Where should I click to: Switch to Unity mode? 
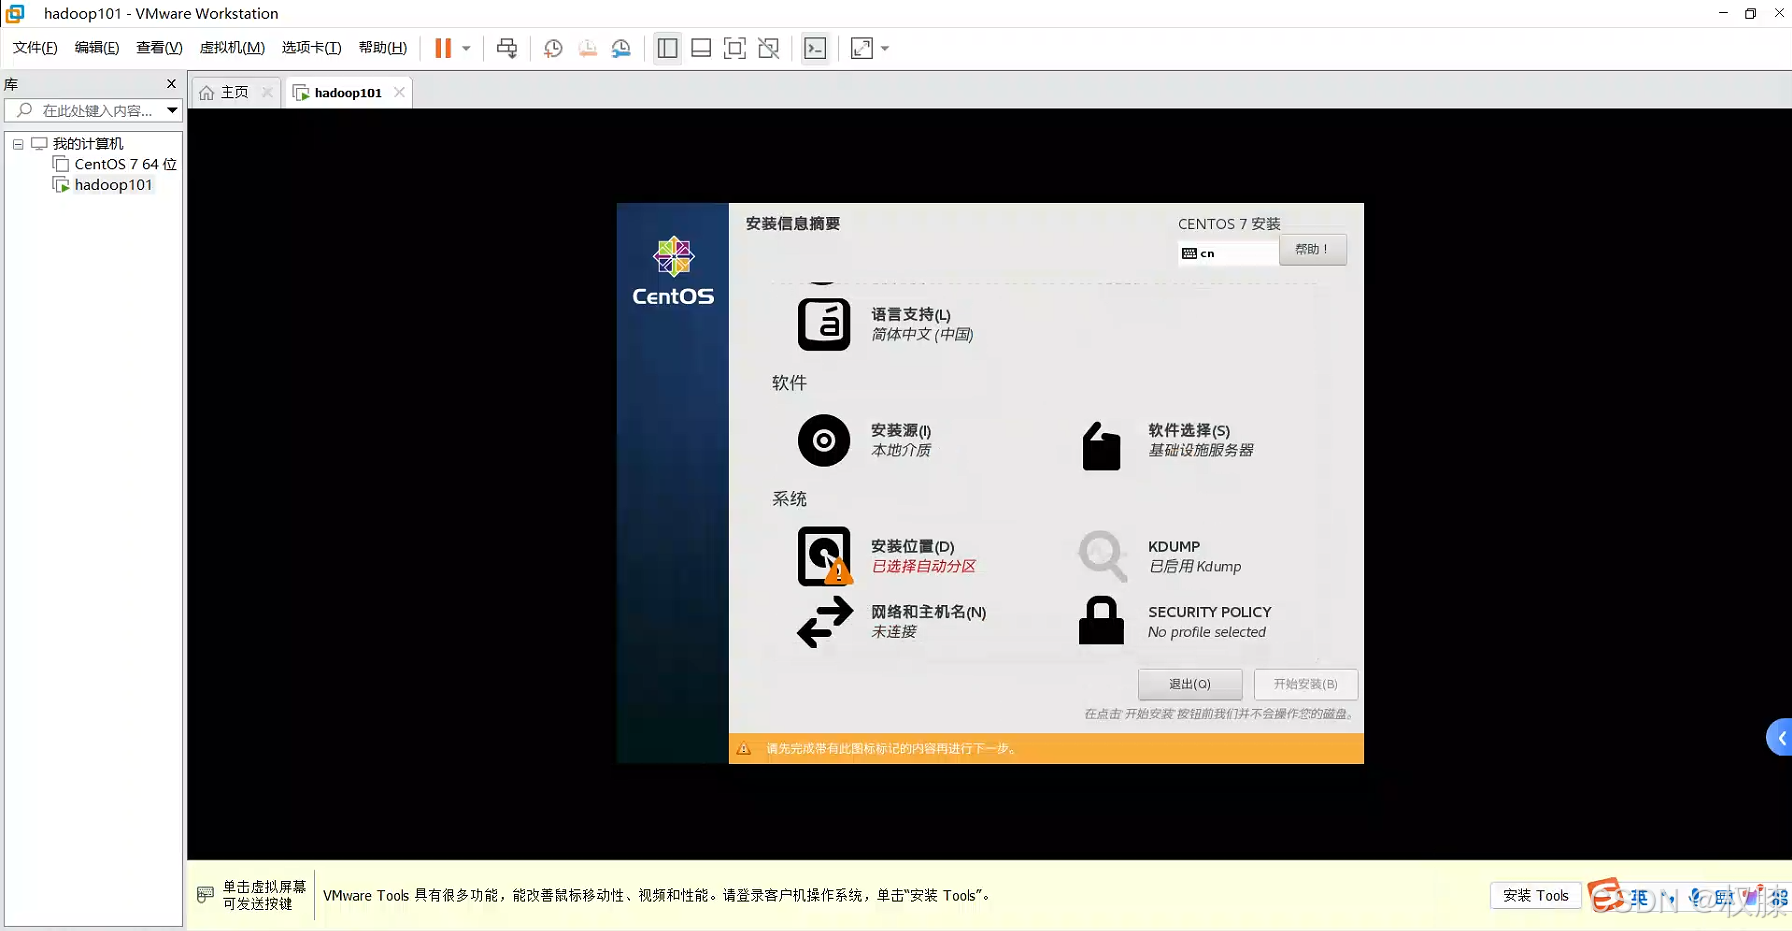point(769,48)
